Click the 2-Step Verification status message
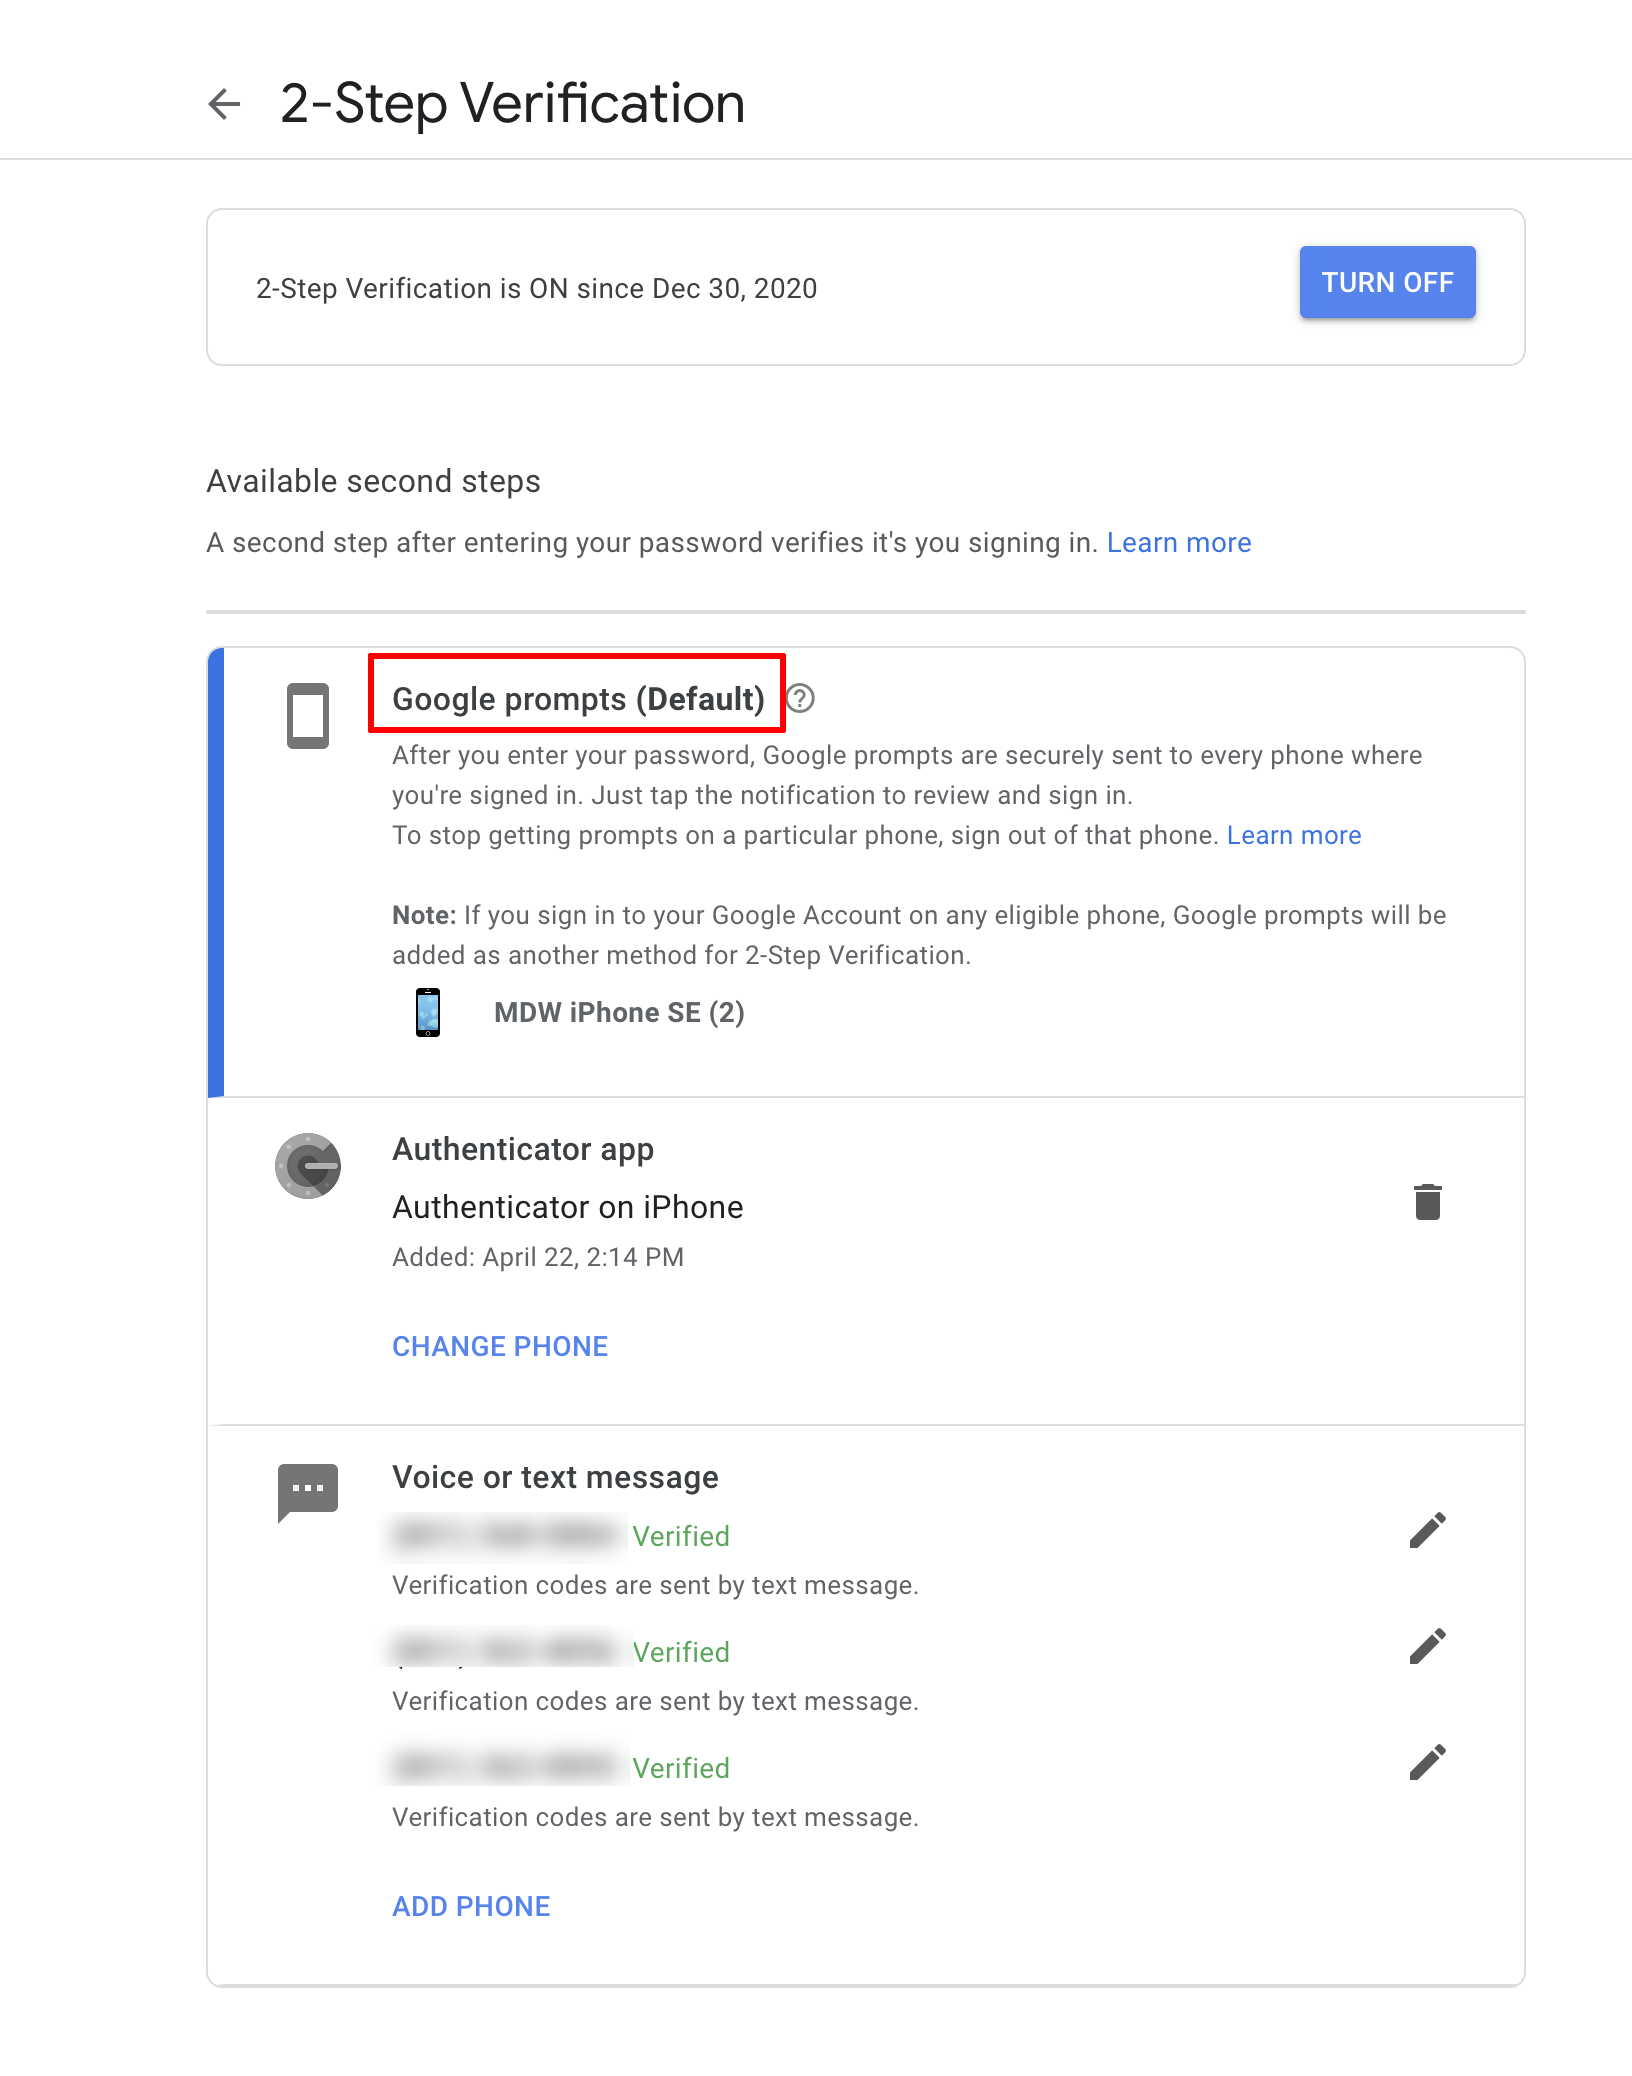 coord(534,288)
